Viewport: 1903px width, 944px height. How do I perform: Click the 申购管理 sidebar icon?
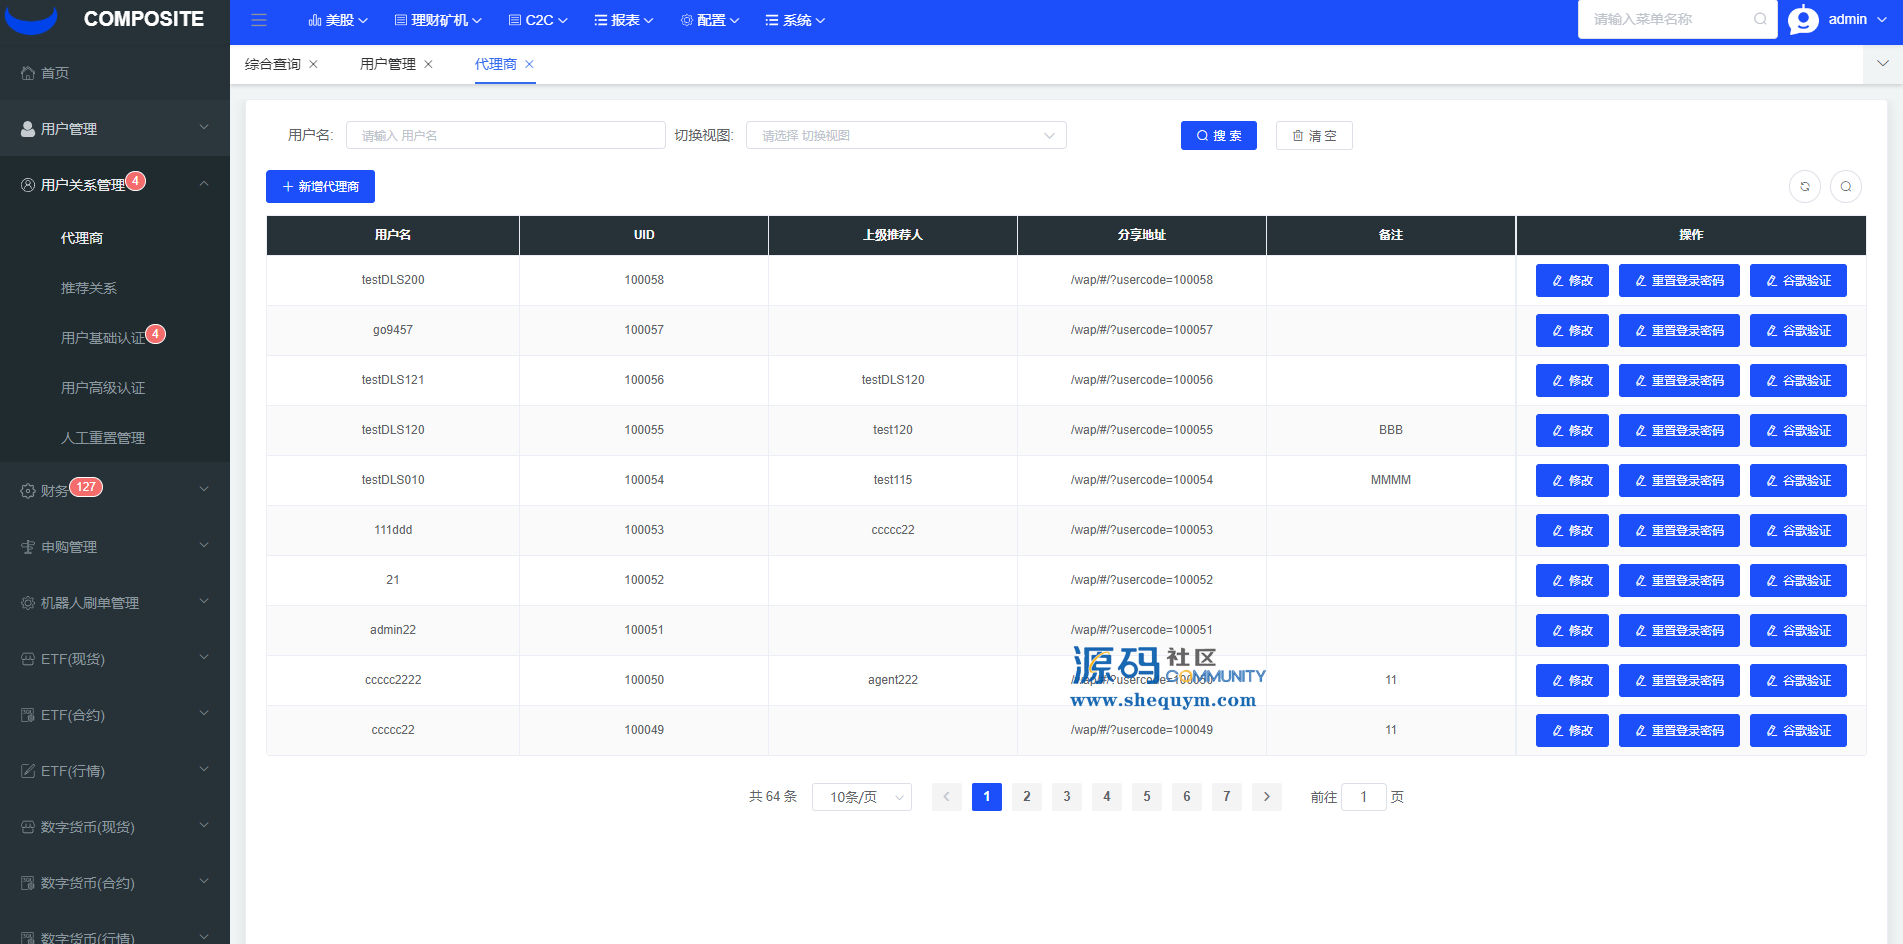point(28,547)
